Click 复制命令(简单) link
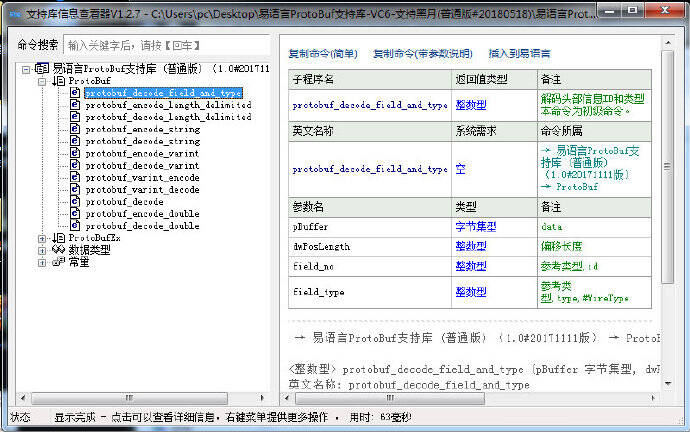Viewport: 690px width, 432px height. [323, 54]
